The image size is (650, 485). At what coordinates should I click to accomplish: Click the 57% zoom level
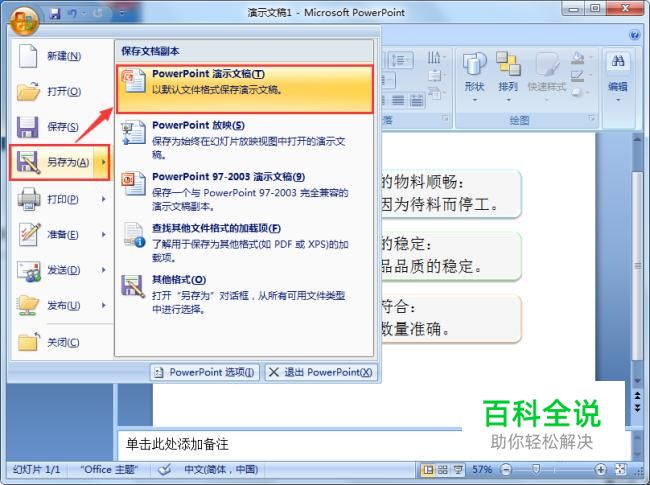(482, 470)
